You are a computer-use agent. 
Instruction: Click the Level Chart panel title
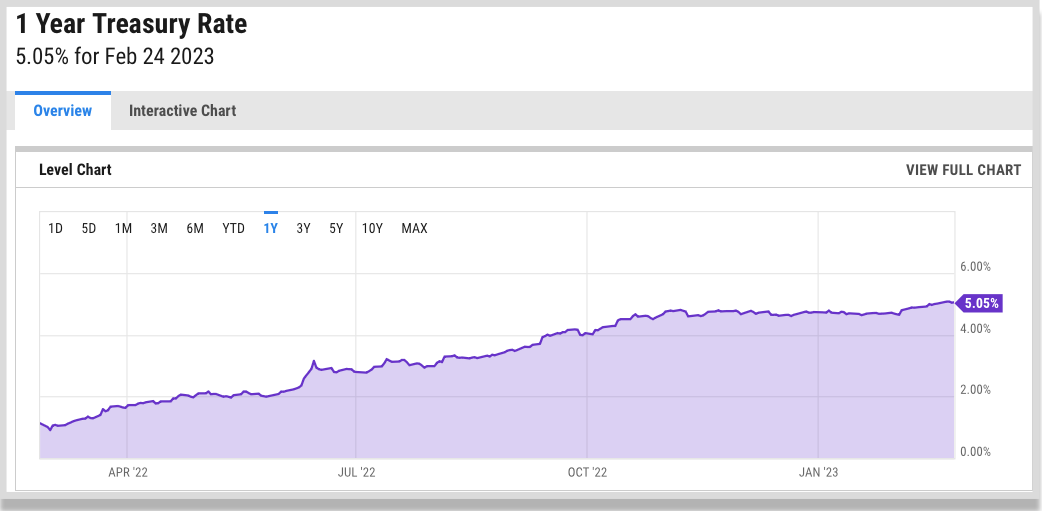75,169
